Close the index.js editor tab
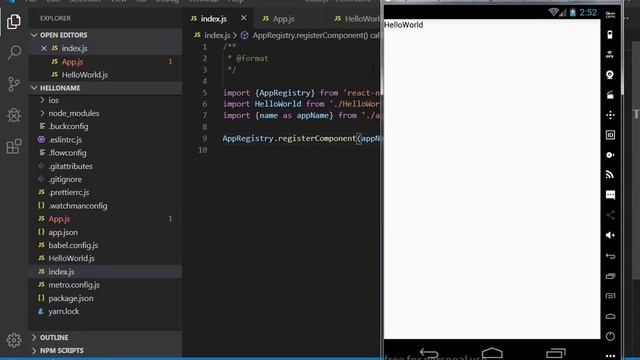640x360 pixels. [244, 18]
